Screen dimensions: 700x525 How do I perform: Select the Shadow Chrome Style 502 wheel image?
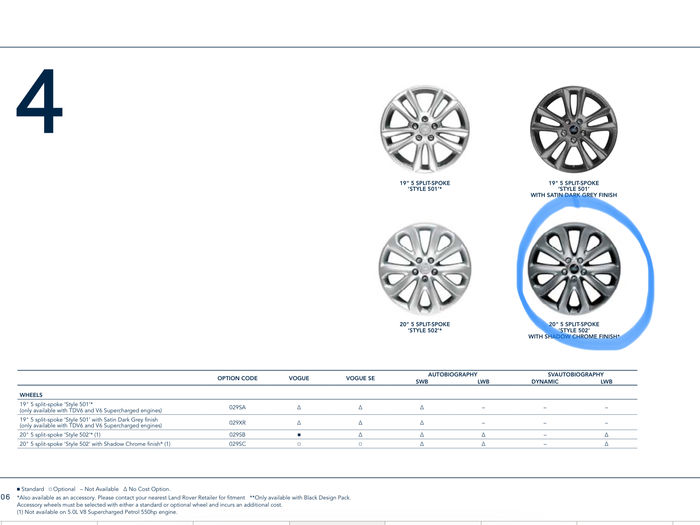click(574, 269)
